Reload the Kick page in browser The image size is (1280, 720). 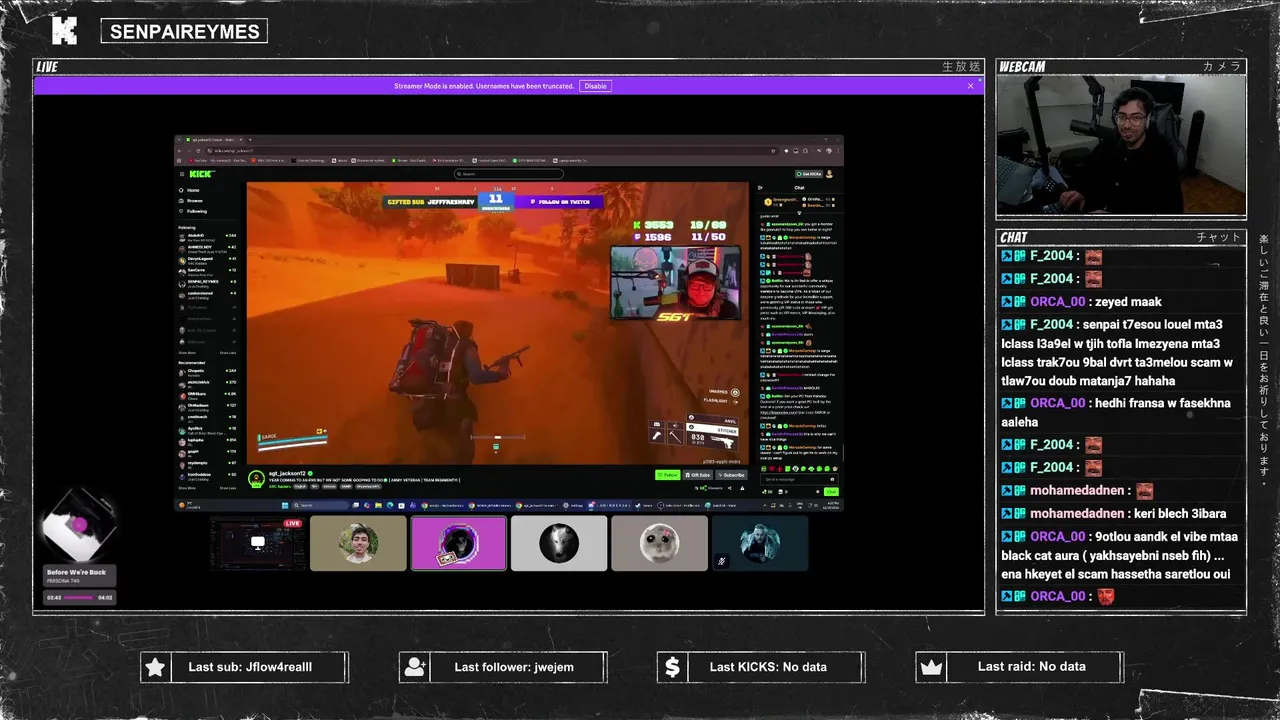198,151
